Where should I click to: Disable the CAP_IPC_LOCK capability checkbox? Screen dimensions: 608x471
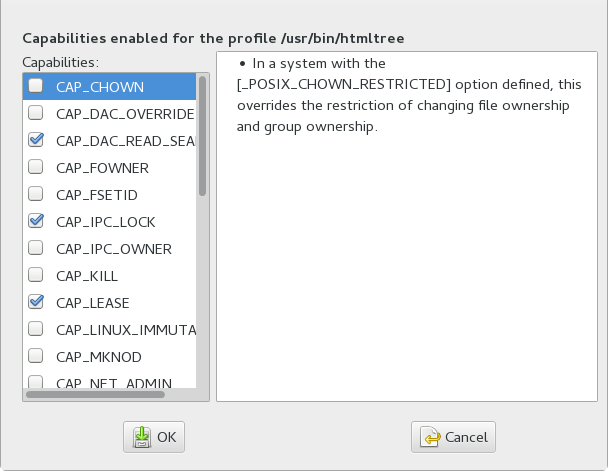36,221
